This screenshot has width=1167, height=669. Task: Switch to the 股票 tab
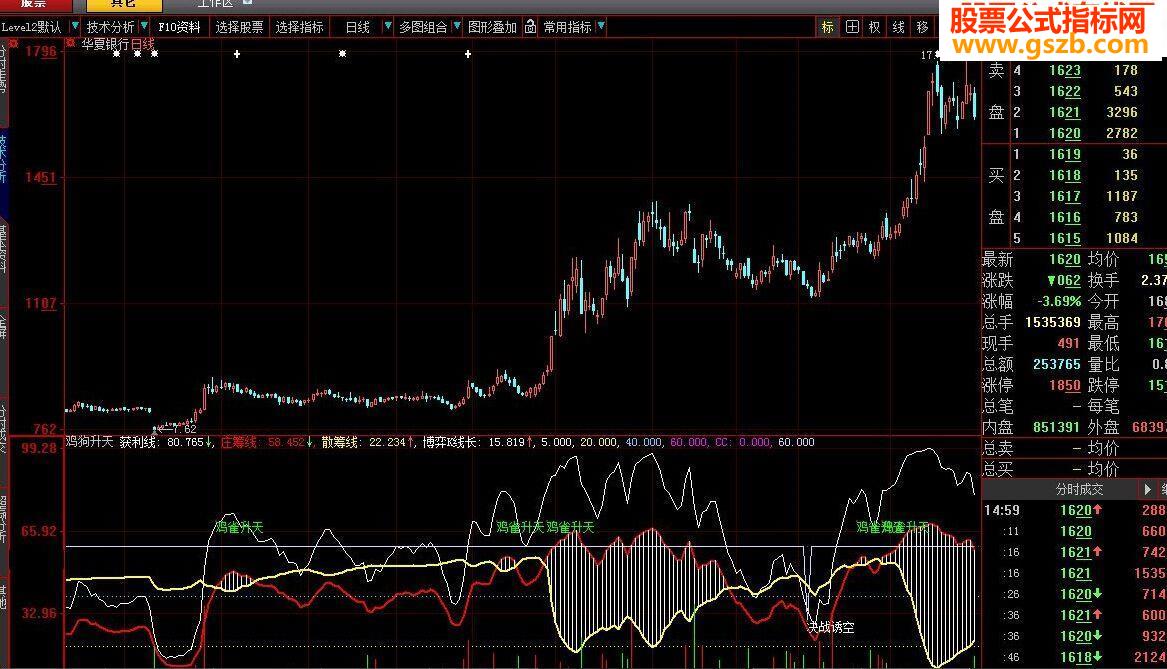click(33, 4)
